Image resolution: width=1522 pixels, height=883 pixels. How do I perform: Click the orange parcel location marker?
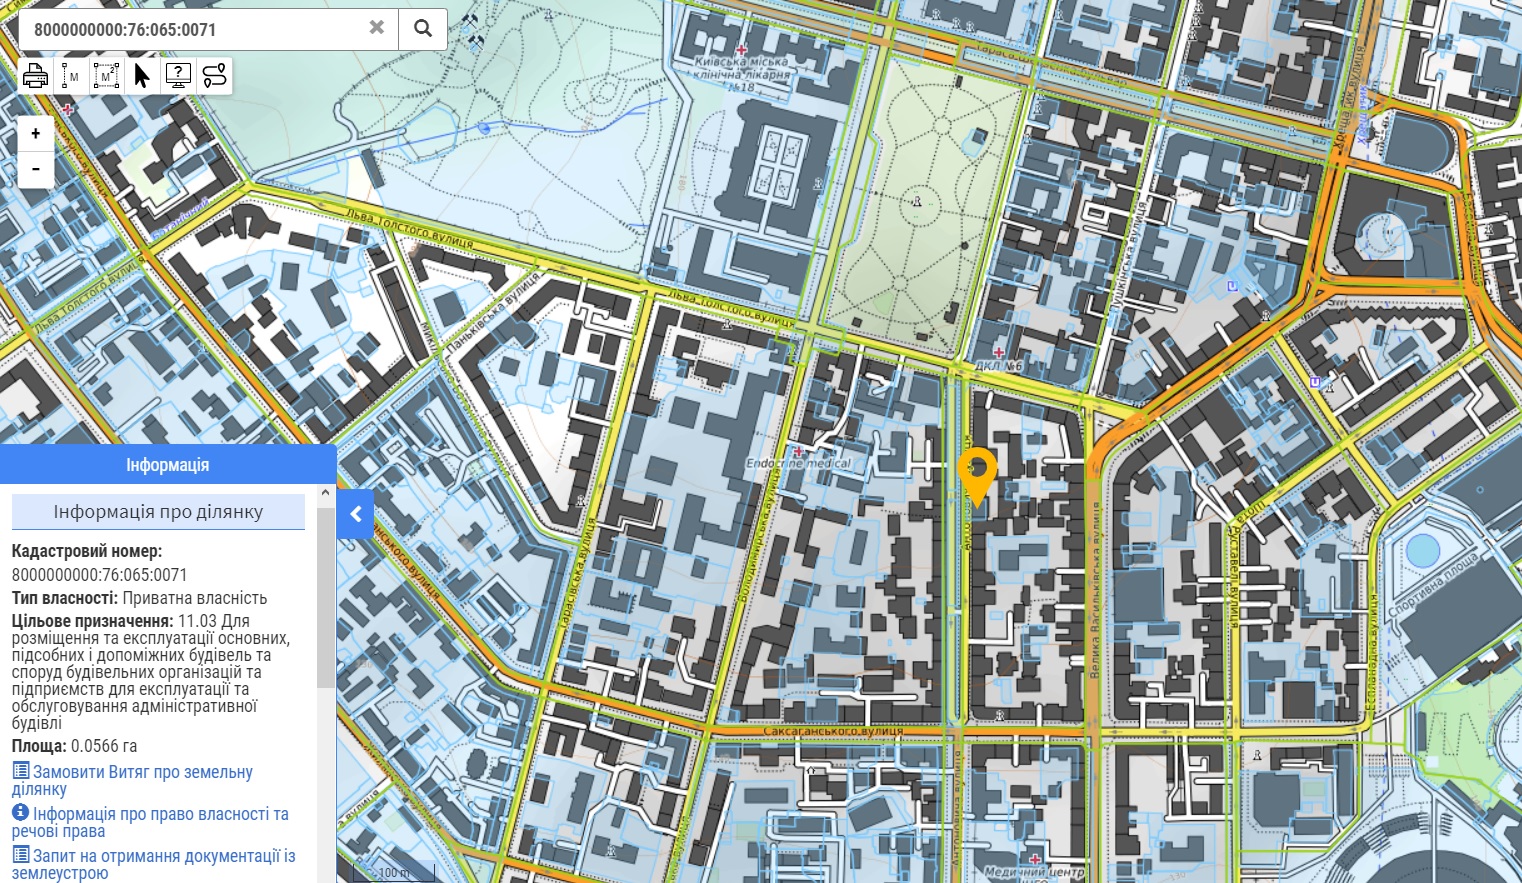977,473
